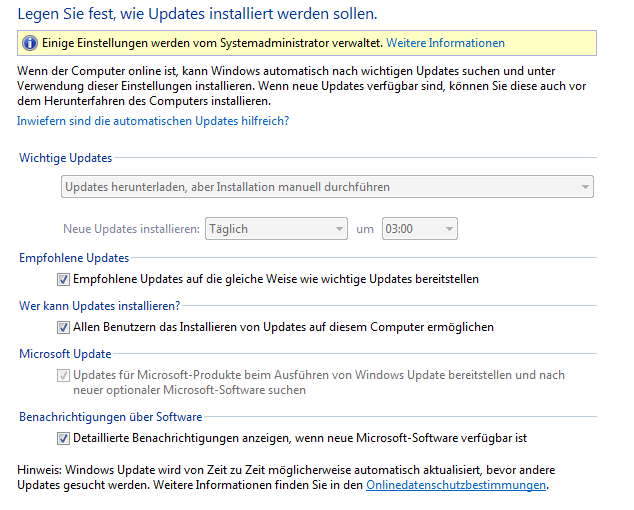634x510 pixels.
Task: Toggle the Microsoft-Produkte updates checkbox
Action: pyautogui.click(x=63, y=375)
